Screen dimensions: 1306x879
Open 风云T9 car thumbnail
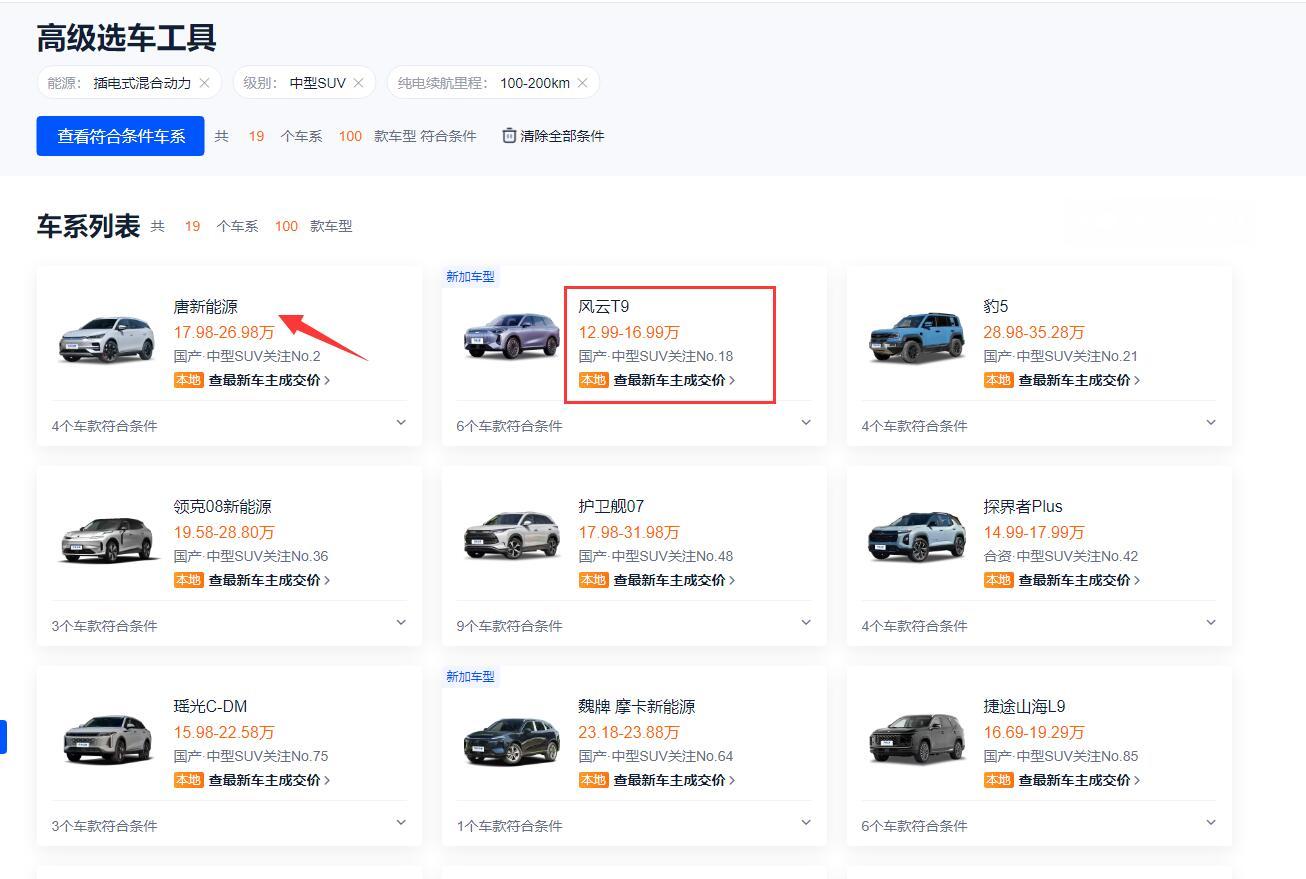point(512,335)
